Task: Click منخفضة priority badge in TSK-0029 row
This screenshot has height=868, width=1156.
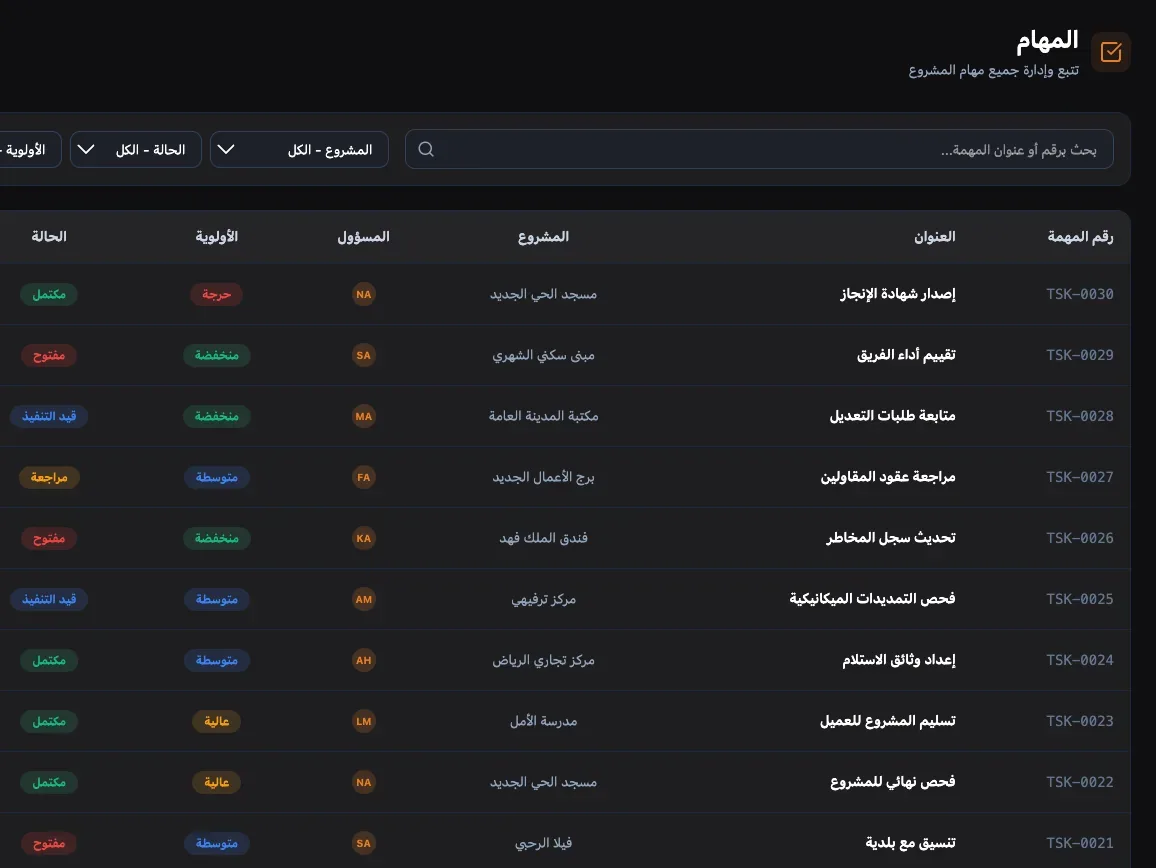Action: [217, 355]
